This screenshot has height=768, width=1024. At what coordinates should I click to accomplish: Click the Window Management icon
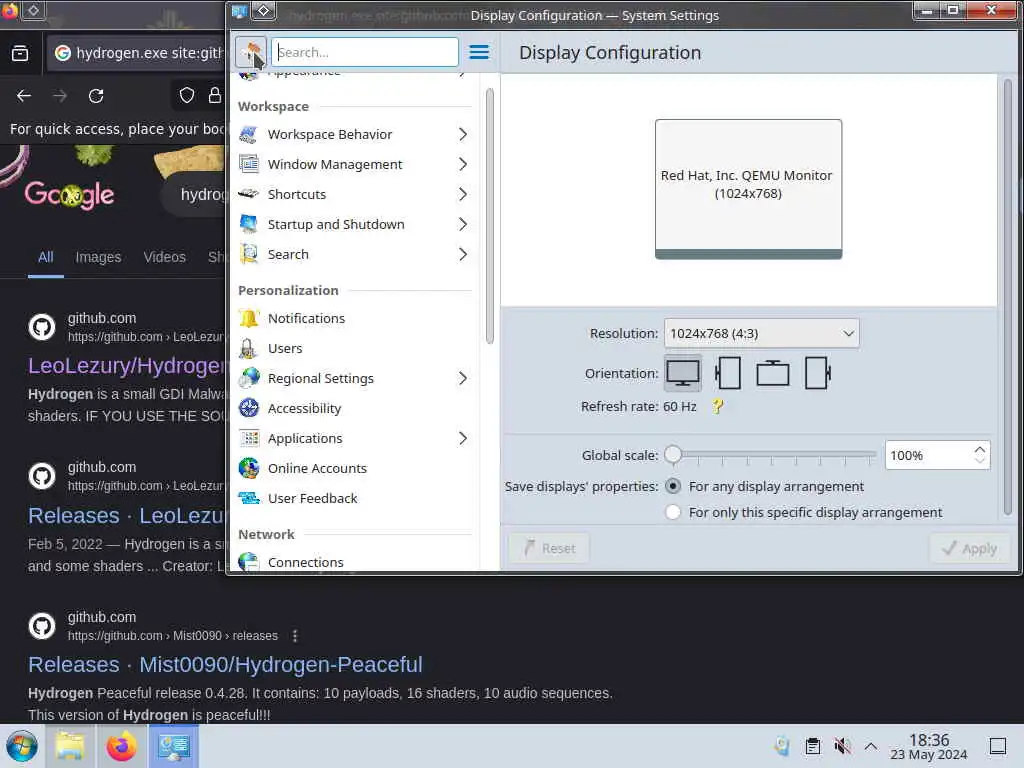[249, 164]
